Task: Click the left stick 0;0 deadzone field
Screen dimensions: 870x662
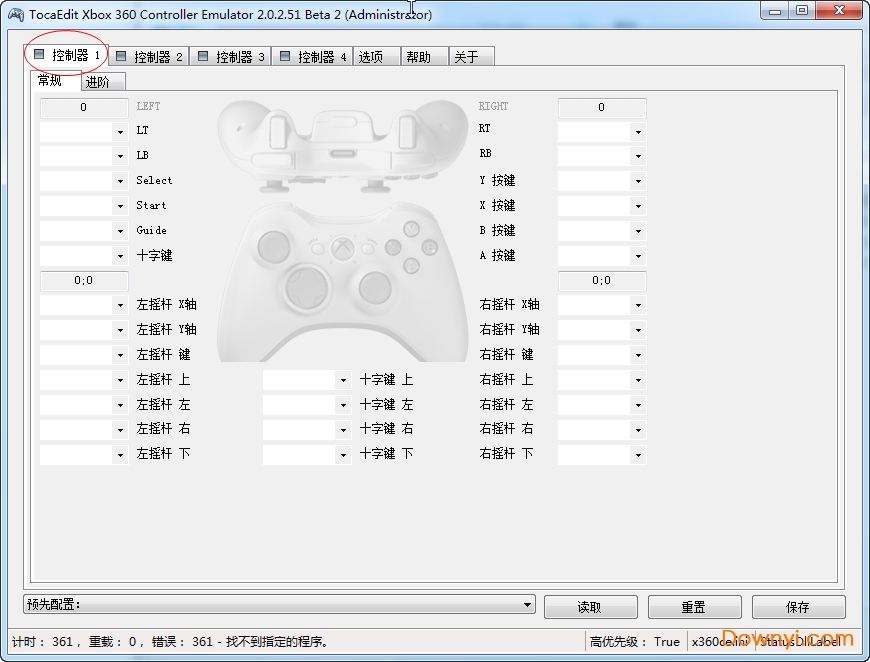Action: point(84,280)
